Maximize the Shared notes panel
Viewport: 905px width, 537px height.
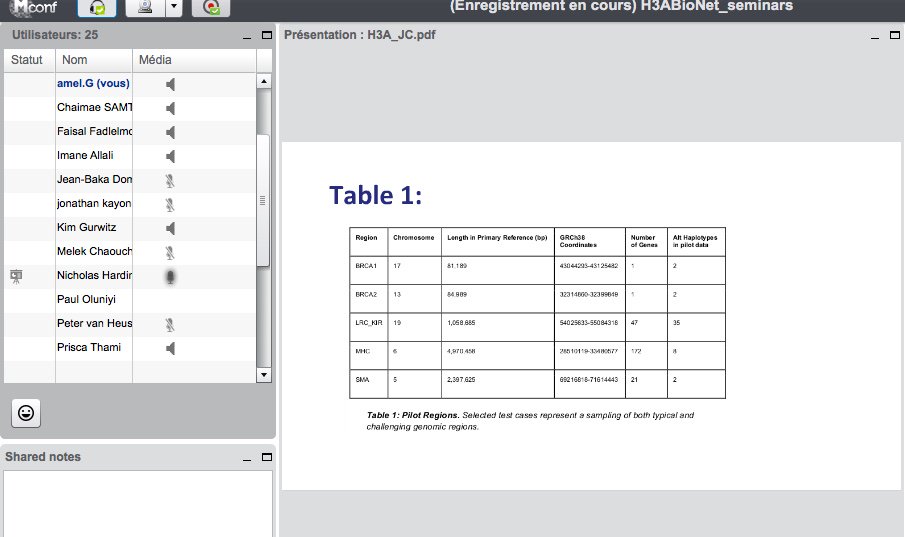point(267,457)
